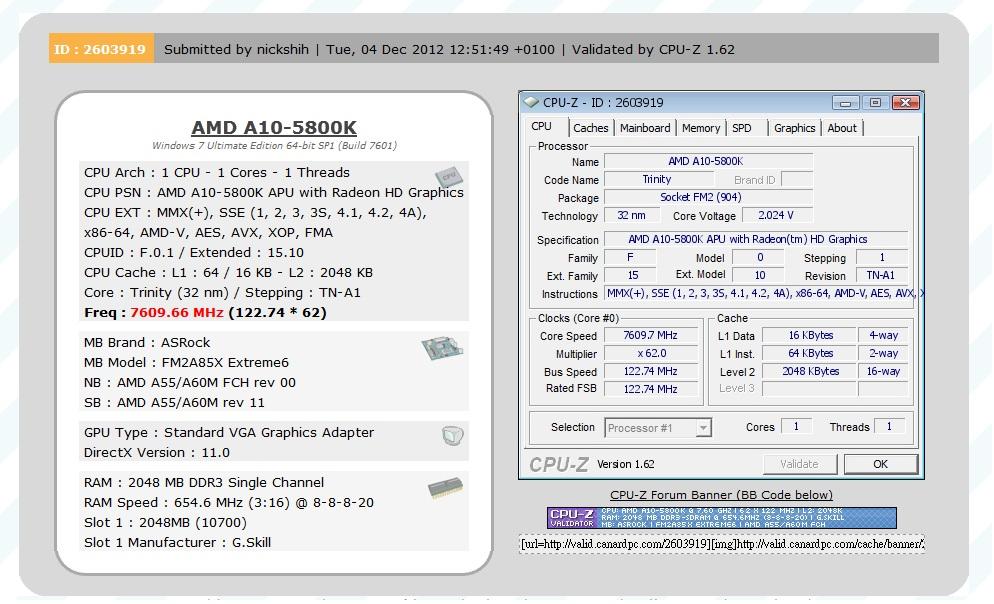This screenshot has width=994, height=604.
Task: Click the Core Speed value 7609.7 MHz
Action: (x=650, y=335)
